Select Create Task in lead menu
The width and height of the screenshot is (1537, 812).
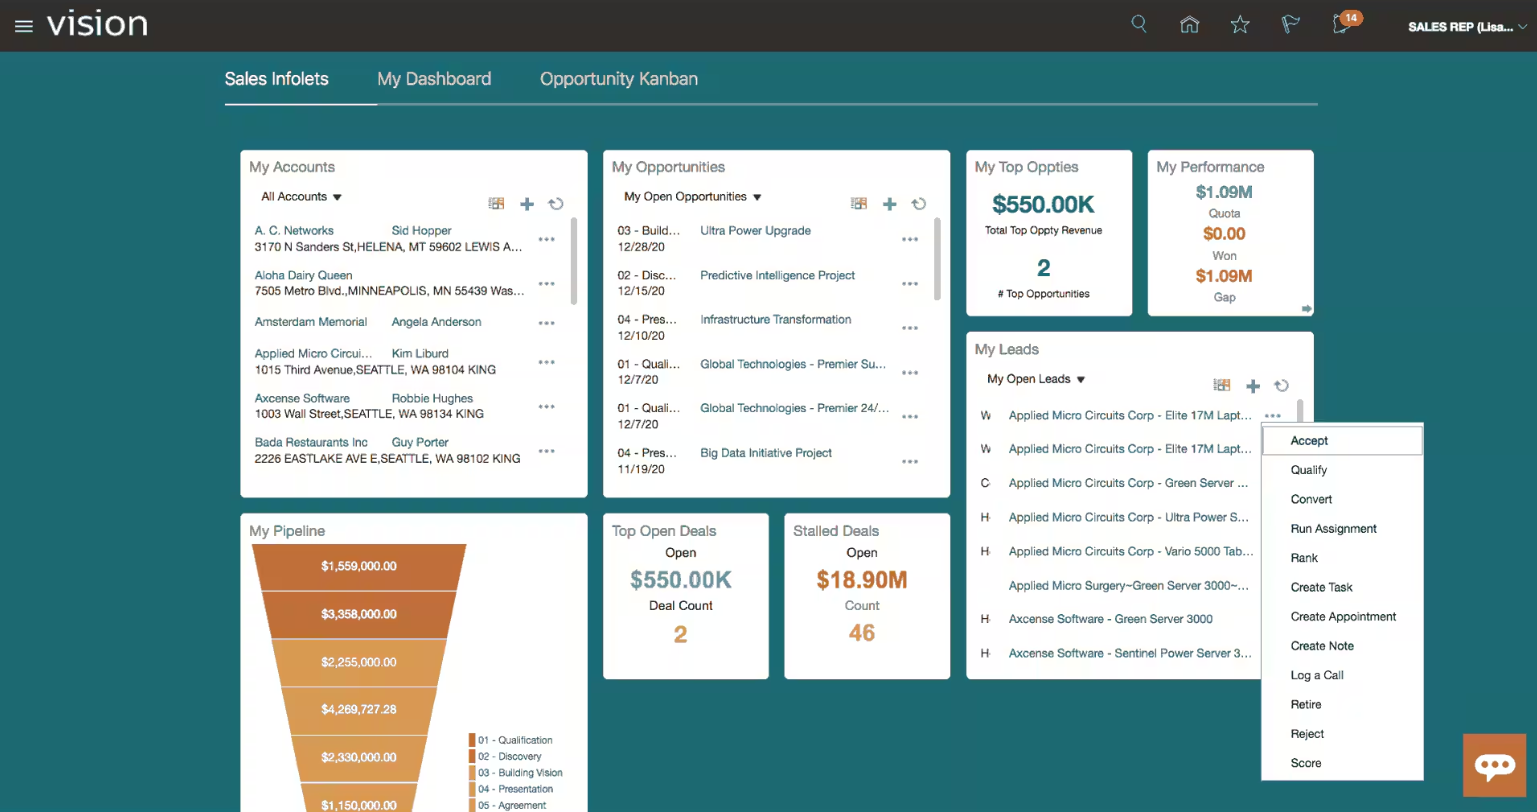pyautogui.click(x=1342, y=587)
